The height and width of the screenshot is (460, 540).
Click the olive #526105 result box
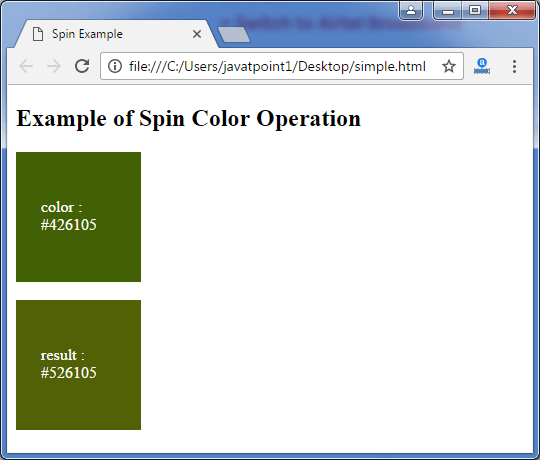(79, 365)
